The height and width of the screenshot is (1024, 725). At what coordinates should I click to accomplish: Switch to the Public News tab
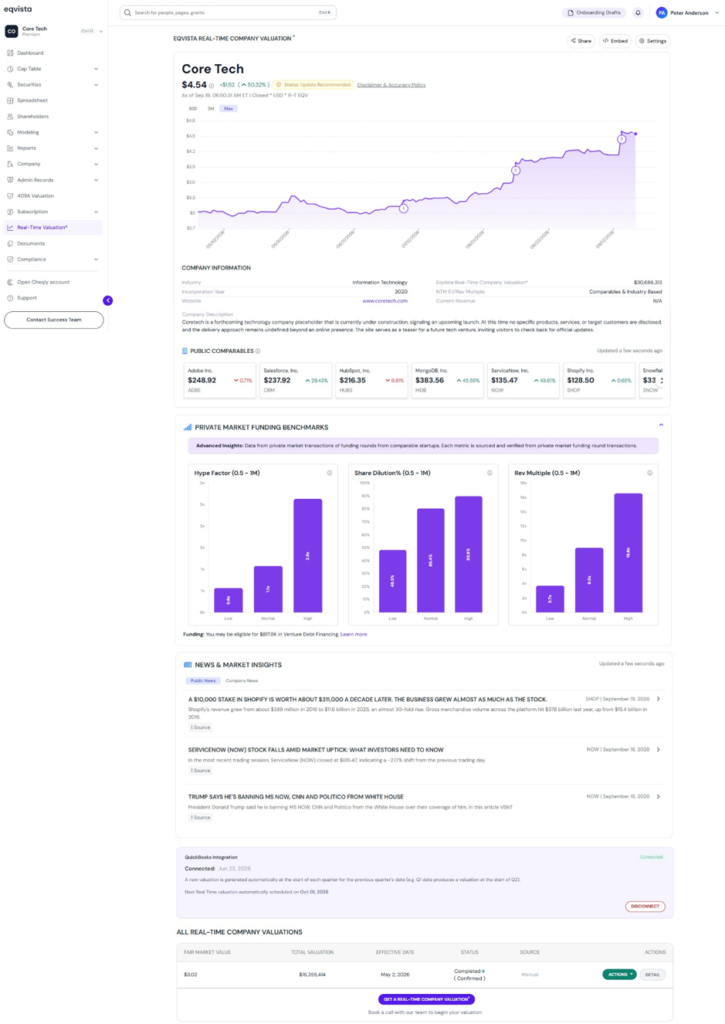coord(202,680)
